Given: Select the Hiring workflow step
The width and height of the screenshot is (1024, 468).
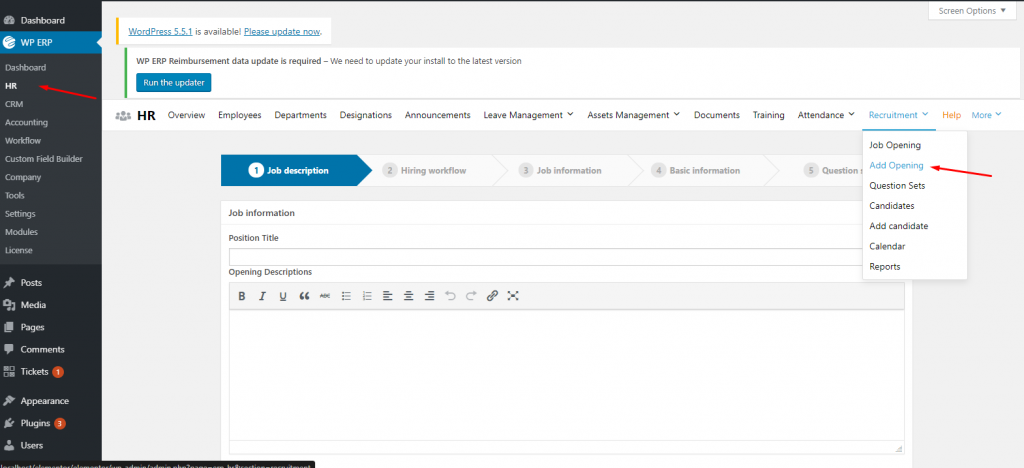Looking at the screenshot, I should (x=424, y=170).
